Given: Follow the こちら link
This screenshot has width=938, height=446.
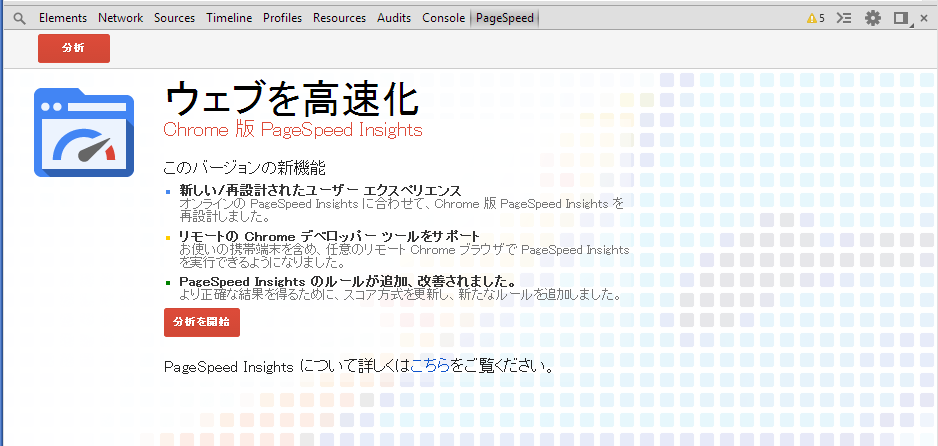Looking at the screenshot, I should (430, 366).
